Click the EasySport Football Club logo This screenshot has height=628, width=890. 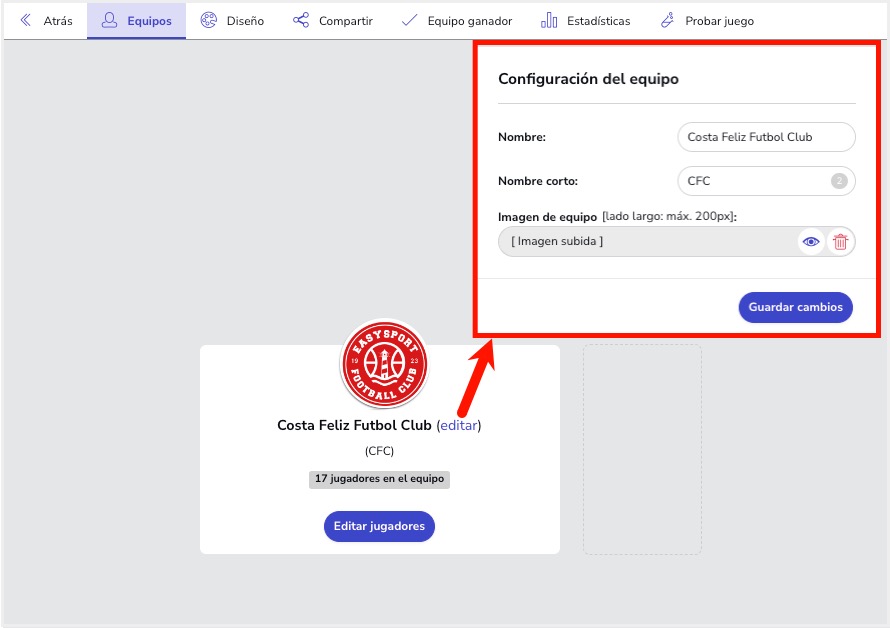click(x=384, y=364)
